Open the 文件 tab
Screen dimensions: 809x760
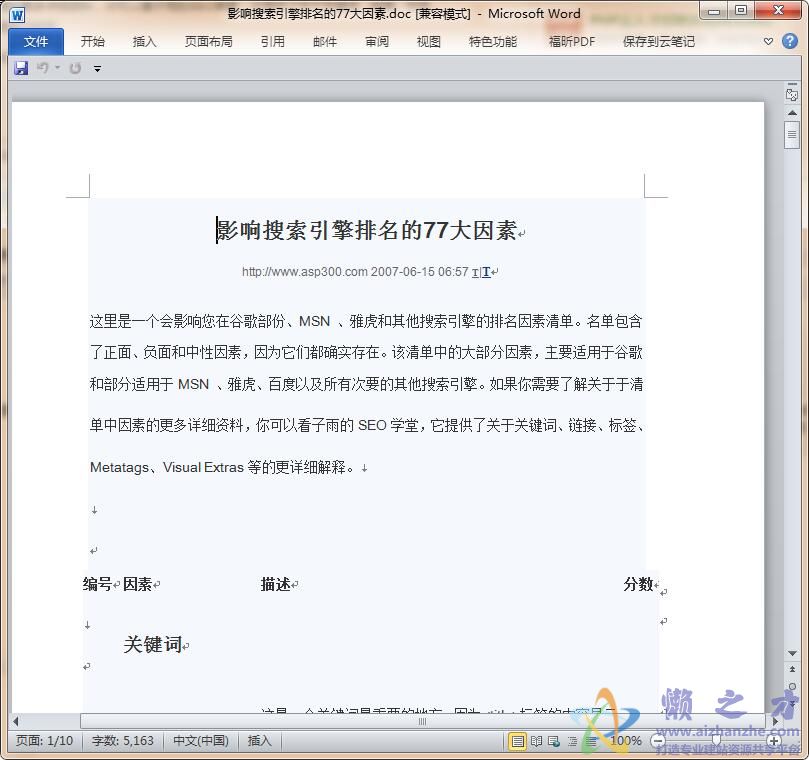click(x=35, y=41)
